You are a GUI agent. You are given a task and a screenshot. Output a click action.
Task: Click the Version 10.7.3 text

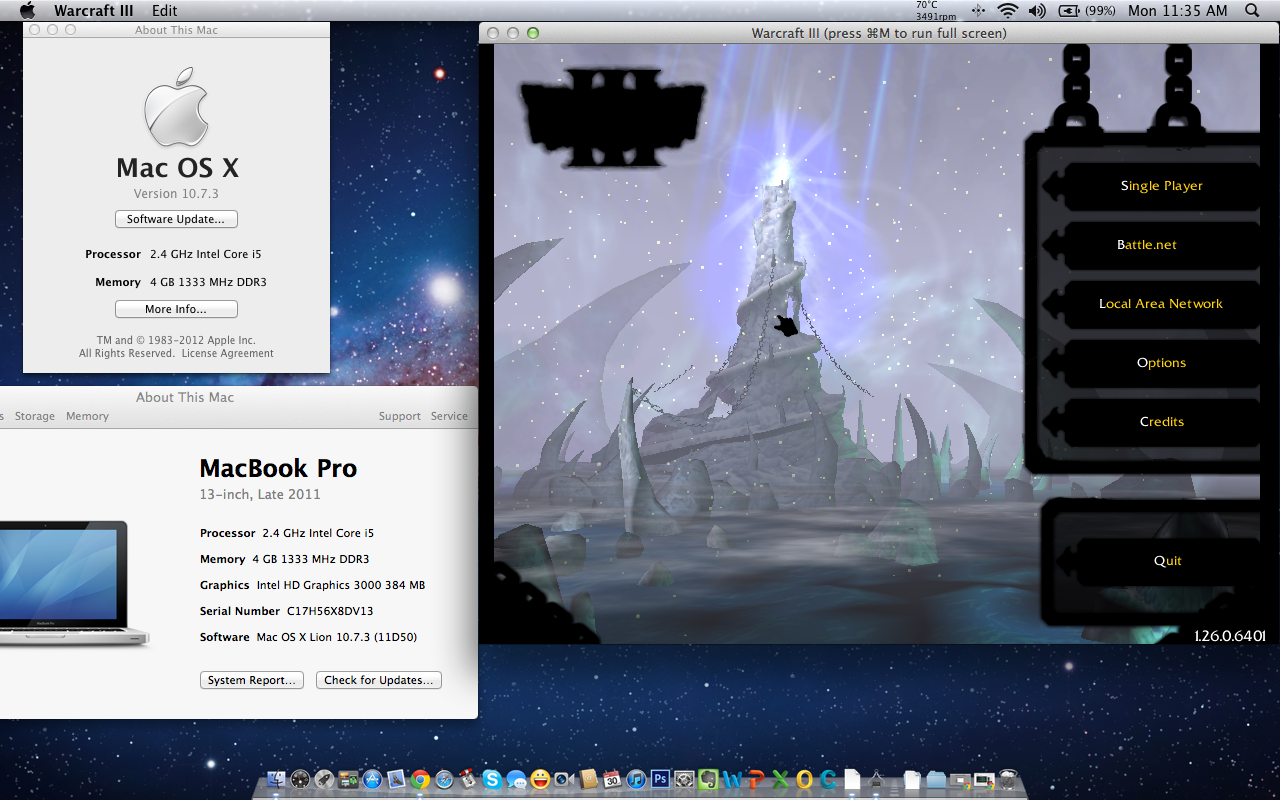point(176,194)
